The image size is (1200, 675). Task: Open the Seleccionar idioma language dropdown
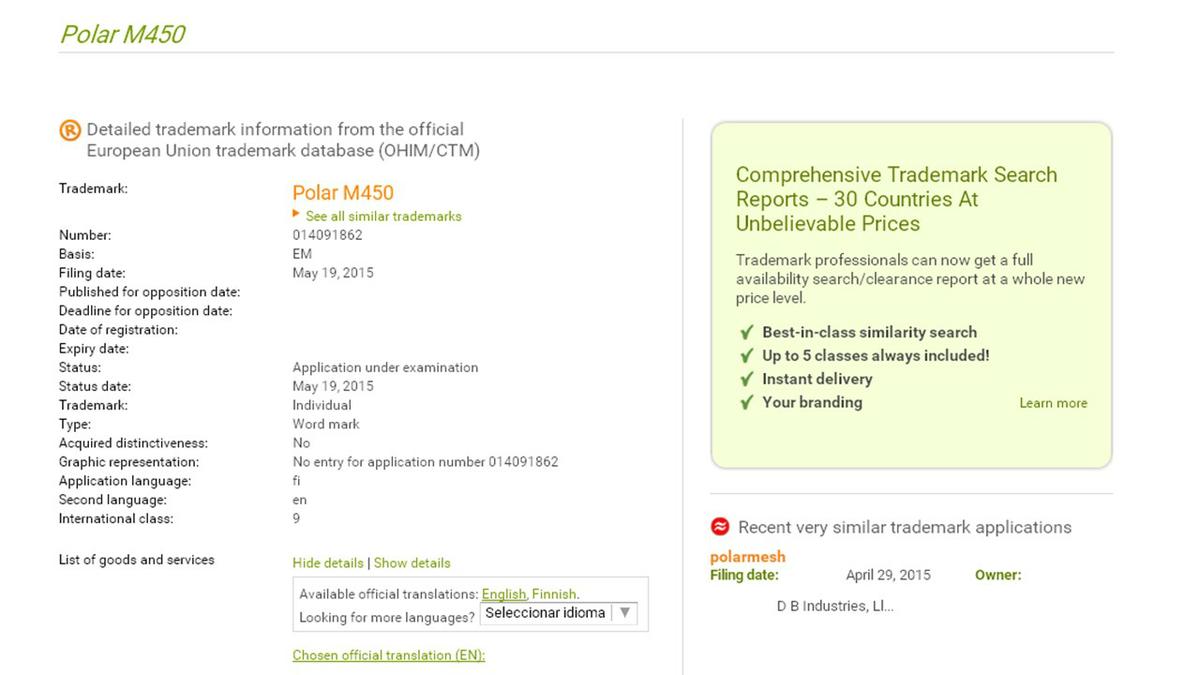tap(546, 613)
